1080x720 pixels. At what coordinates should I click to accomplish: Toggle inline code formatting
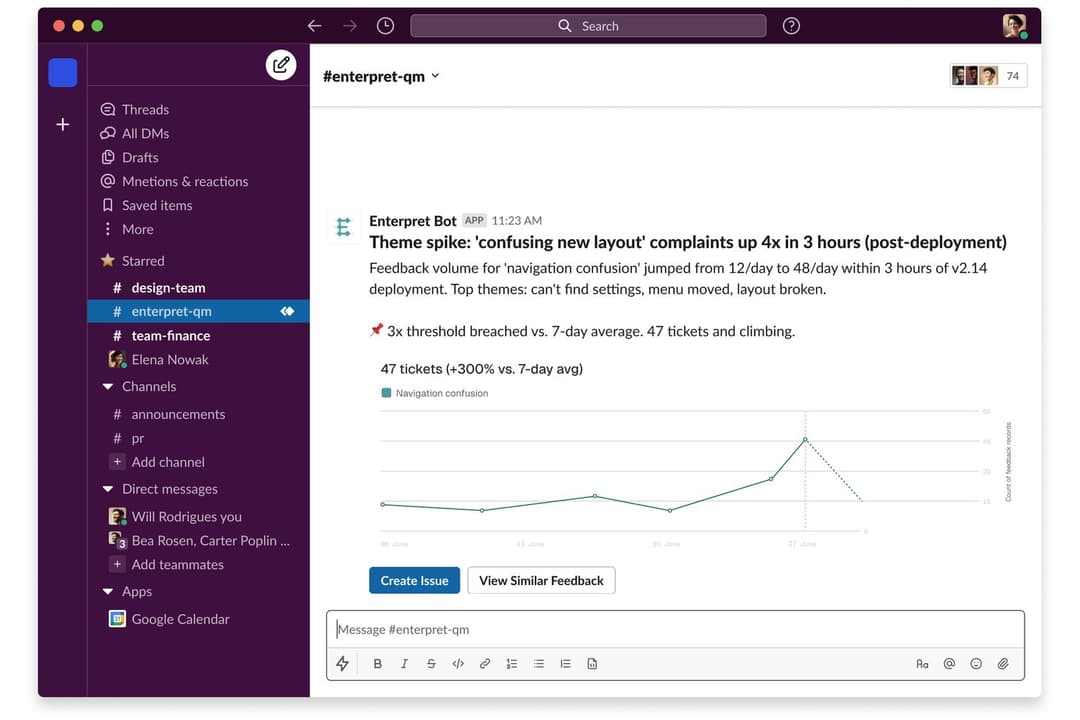[458, 664]
